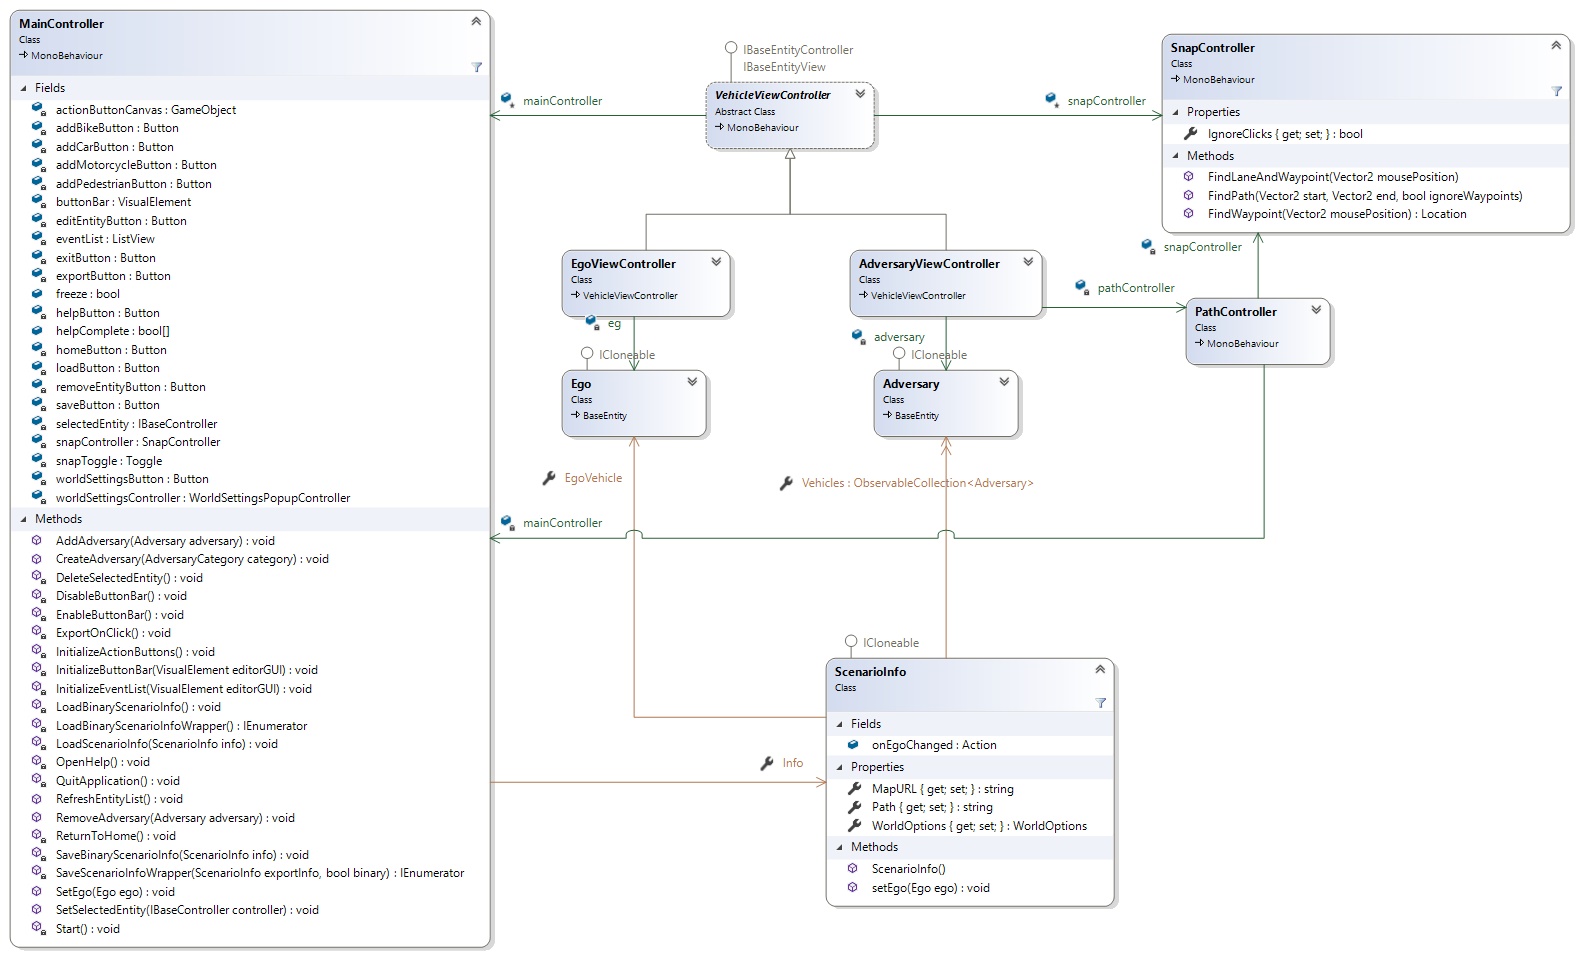Collapse ScenarioInfo Methods section
Image resolution: width=1579 pixels, height=956 pixels.
[840, 847]
